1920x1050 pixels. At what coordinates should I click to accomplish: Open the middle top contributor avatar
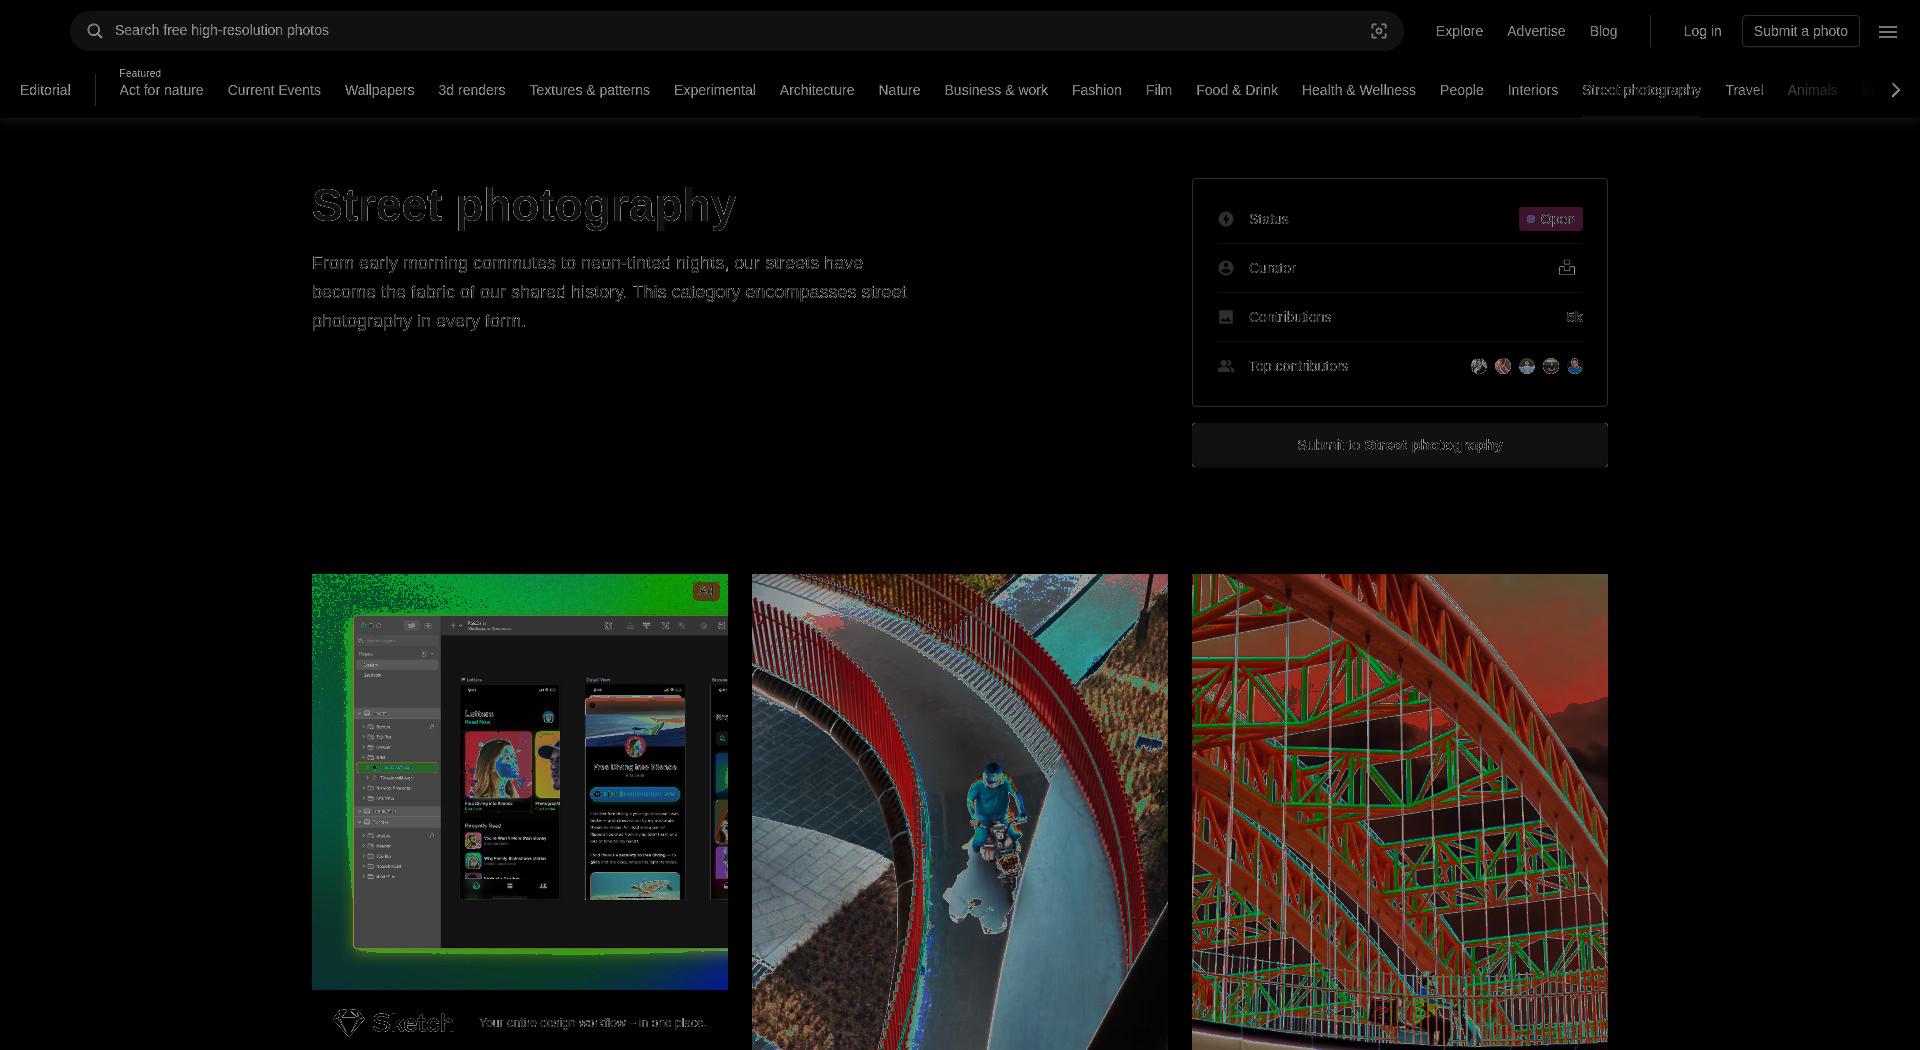click(1527, 366)
